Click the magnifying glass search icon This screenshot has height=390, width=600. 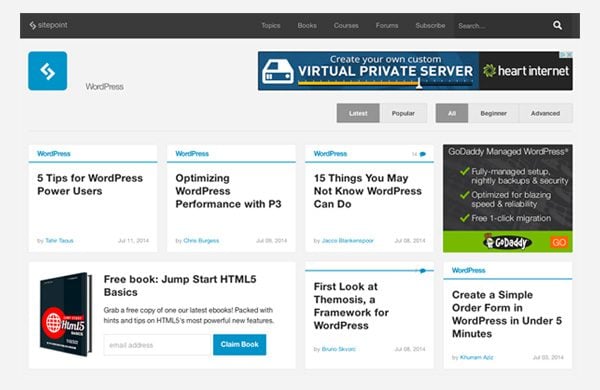[558, 26]
